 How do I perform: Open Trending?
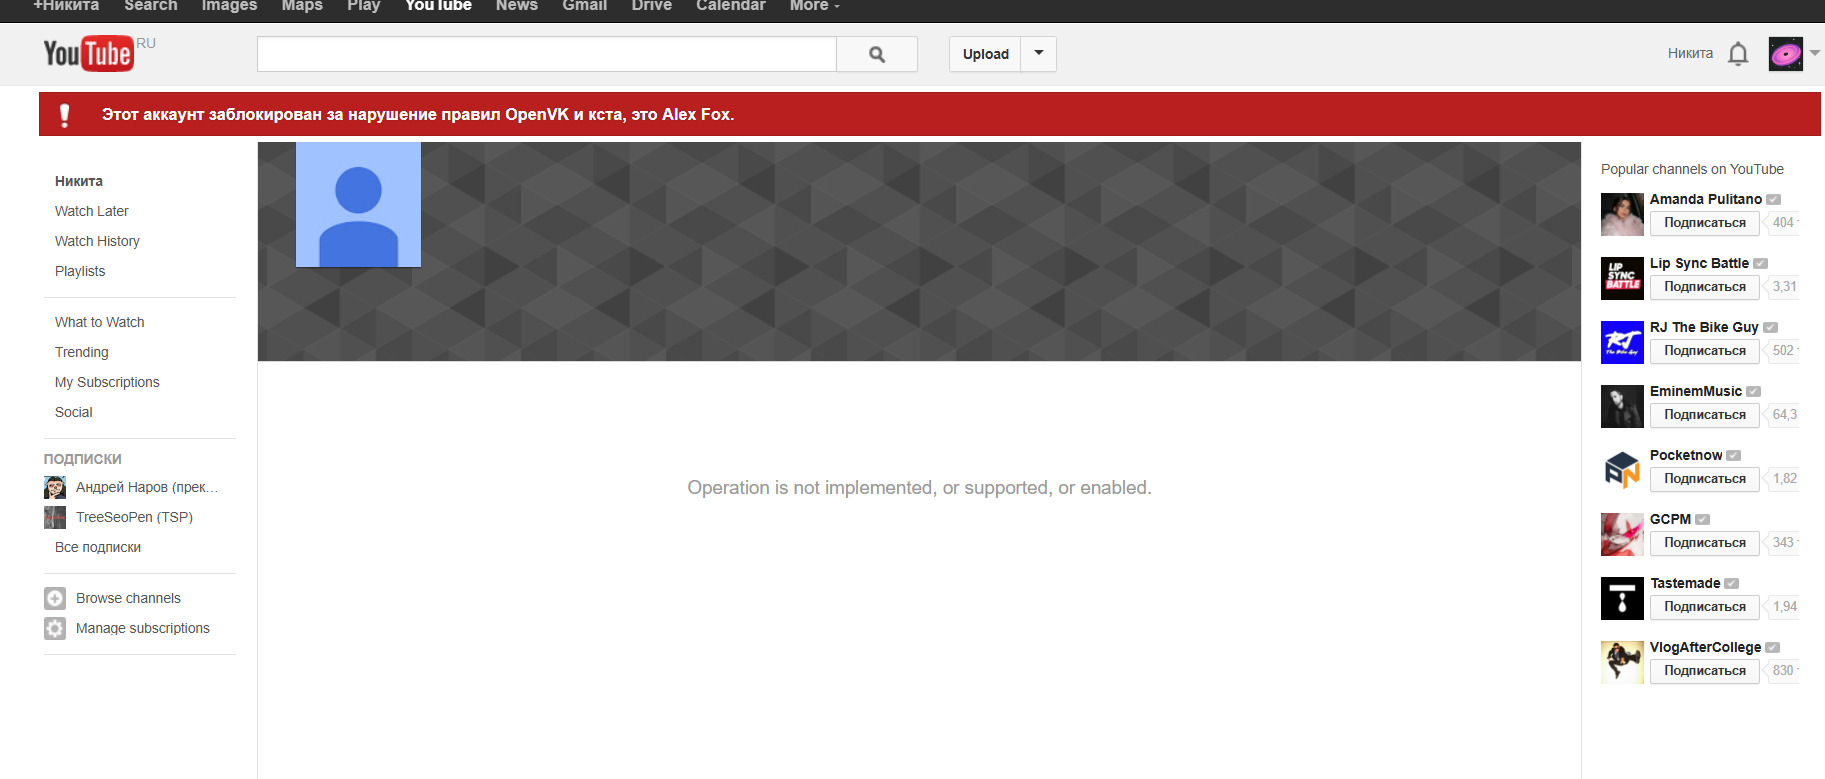pos(82,352)
